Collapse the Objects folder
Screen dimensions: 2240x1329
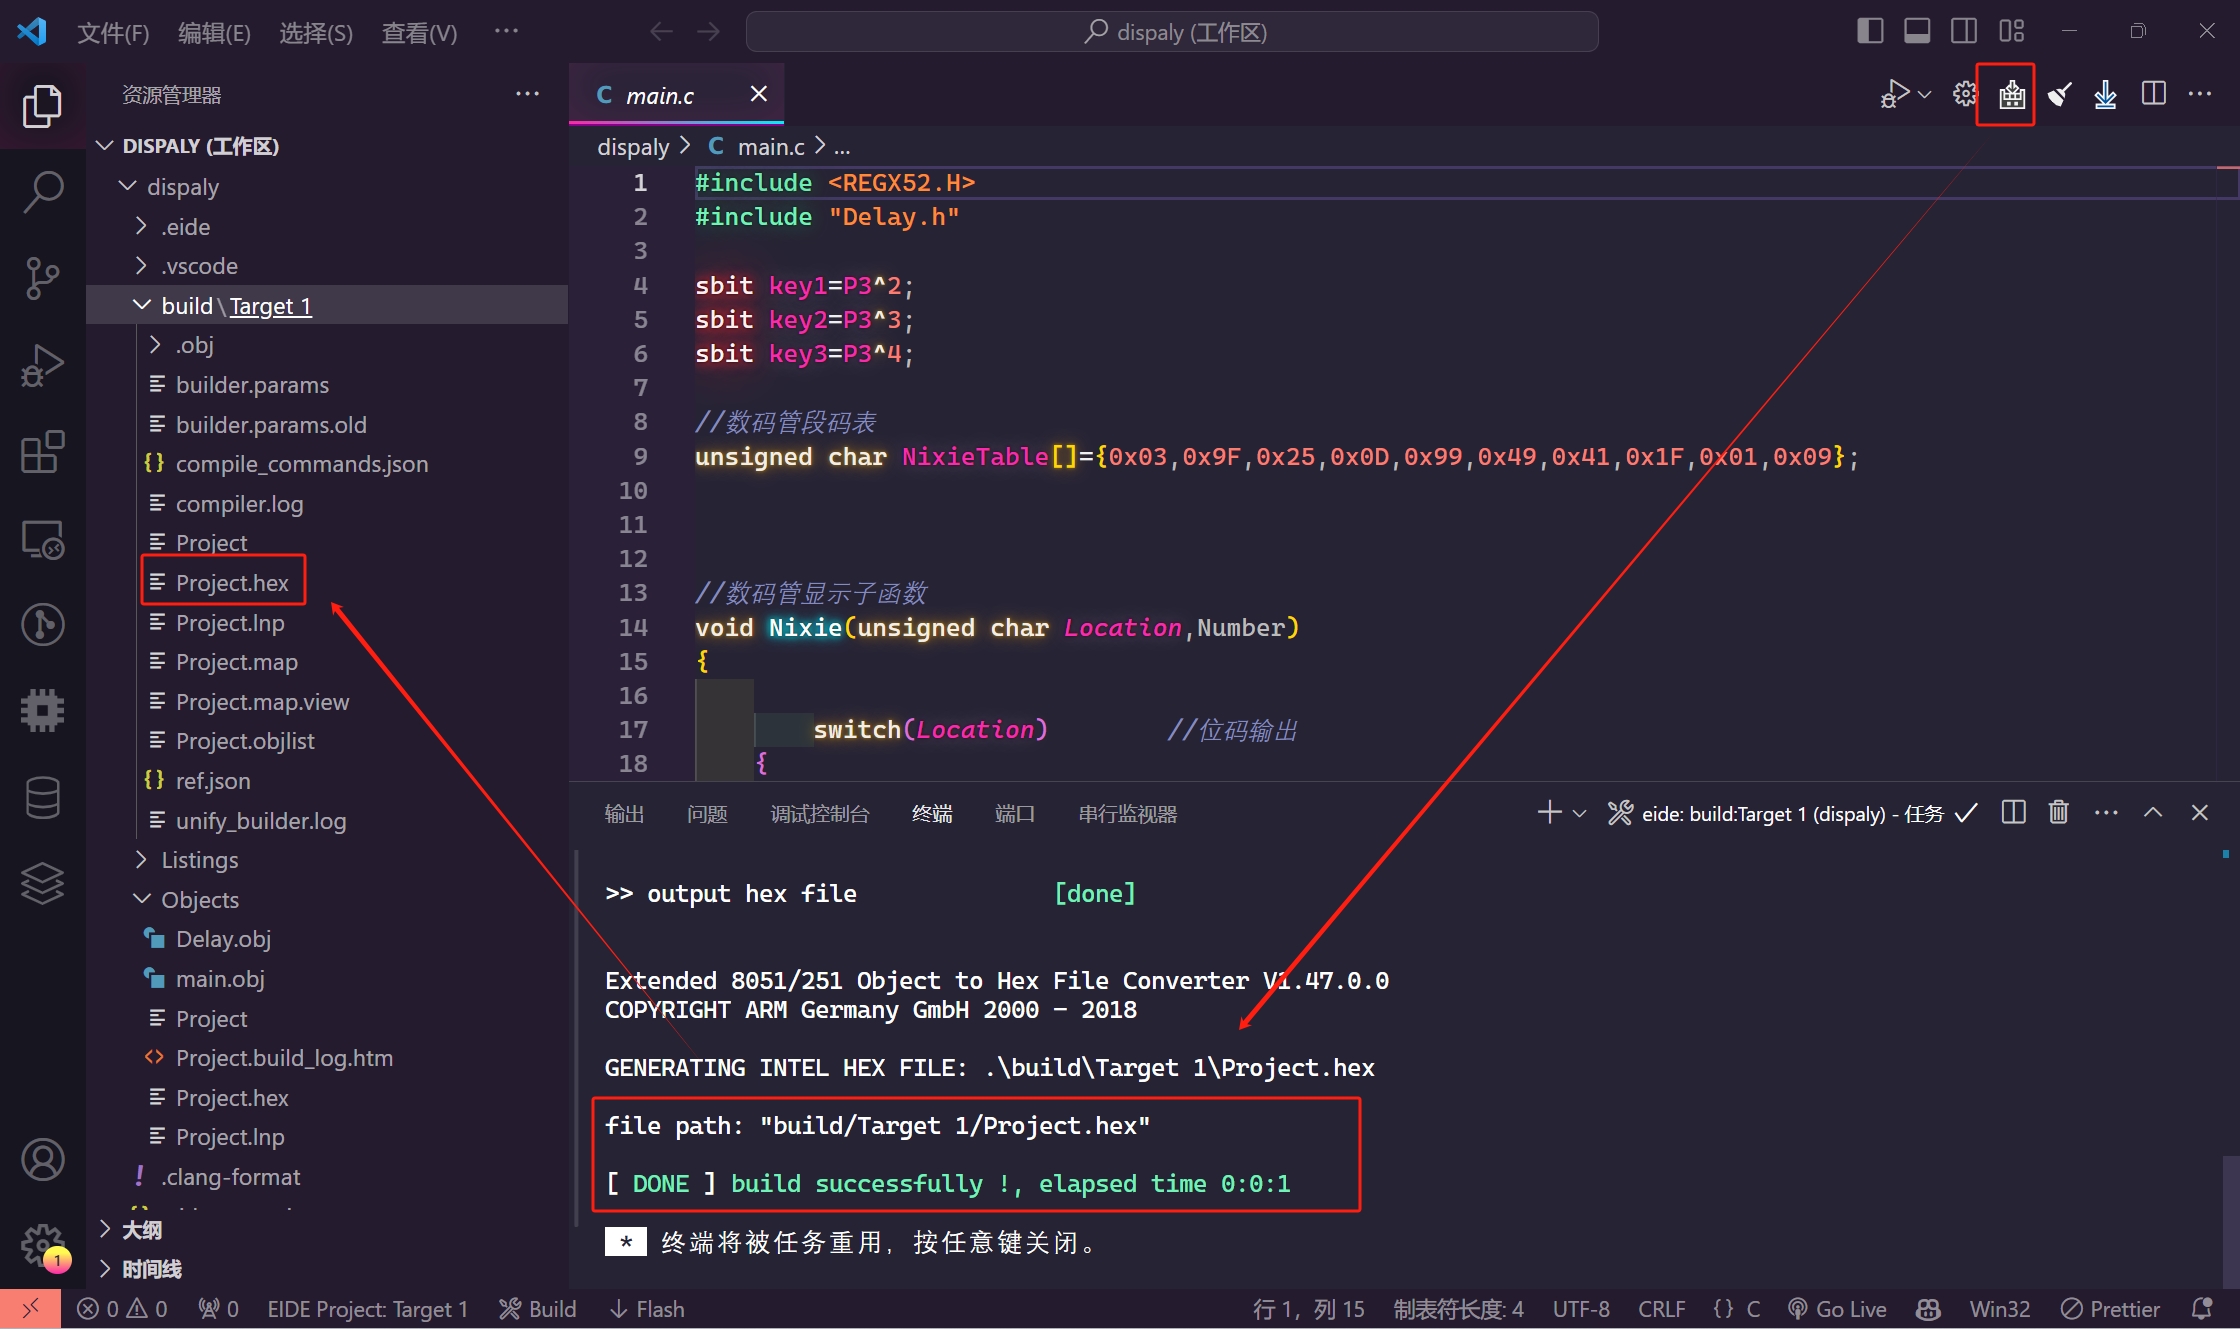(142, 900)
